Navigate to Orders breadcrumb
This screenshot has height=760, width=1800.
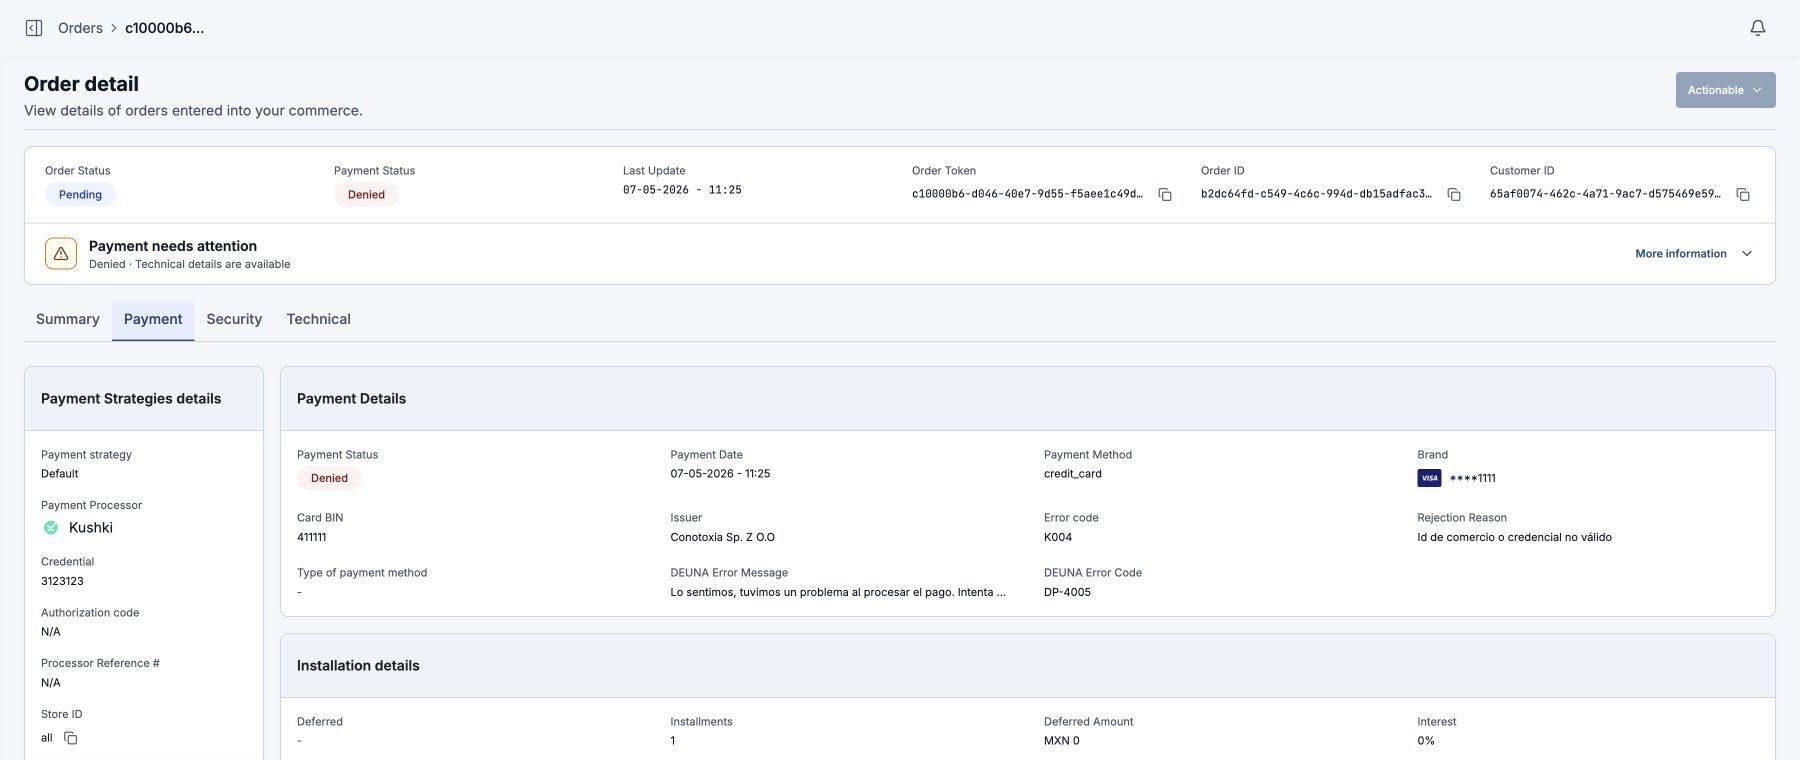80,28
